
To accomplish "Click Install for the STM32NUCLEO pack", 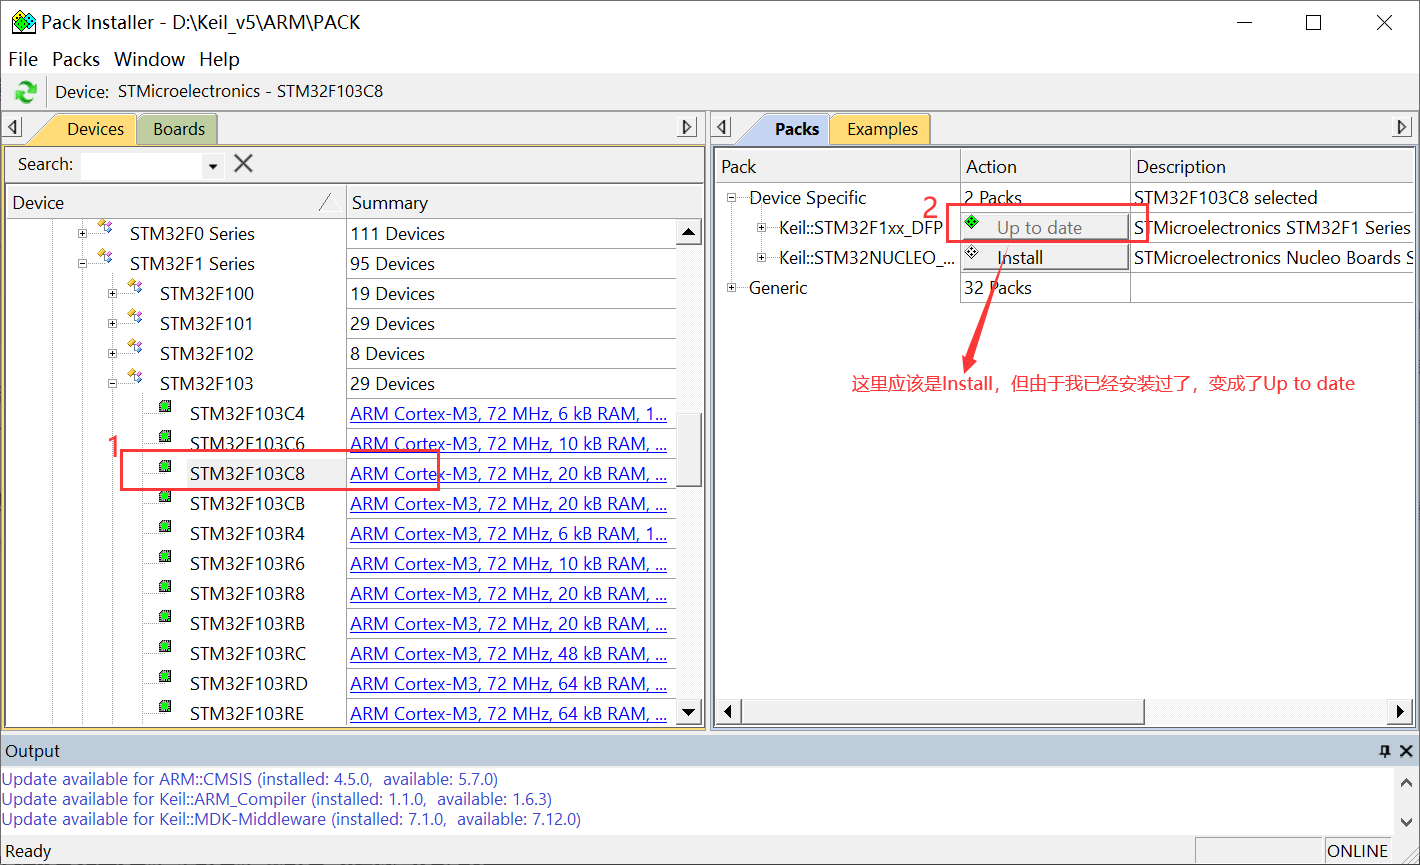I will tap(1045, 258).
